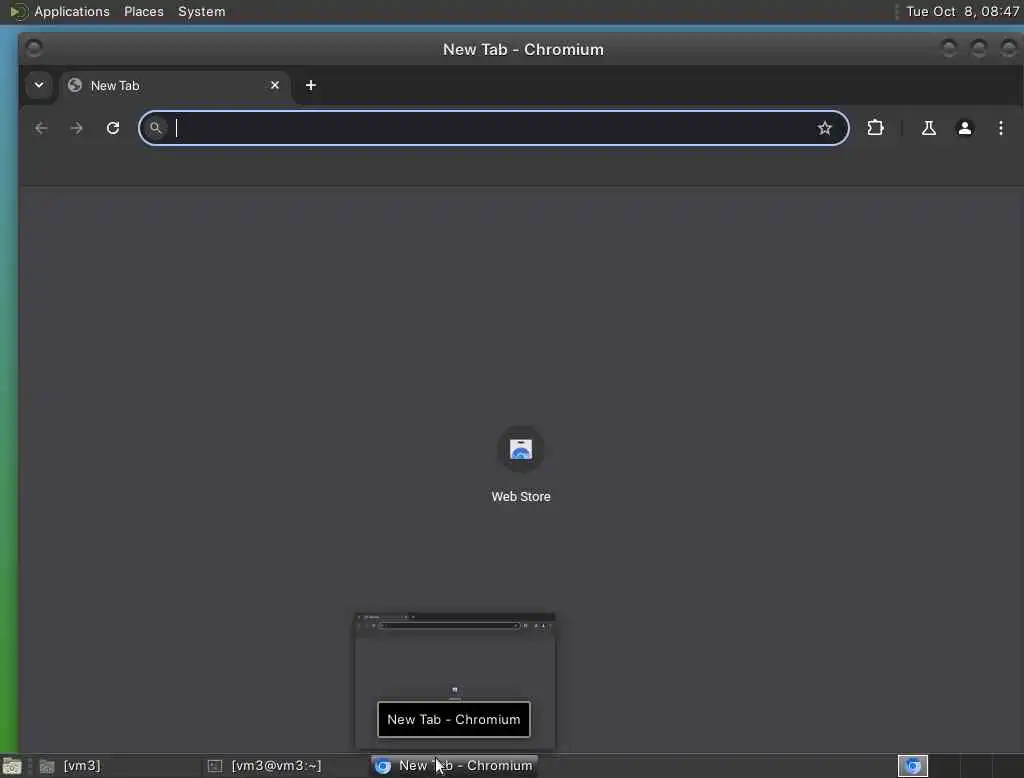Expand the tab search dropdown
Viewport: 1024px width, 778px height.
point(39,86)
